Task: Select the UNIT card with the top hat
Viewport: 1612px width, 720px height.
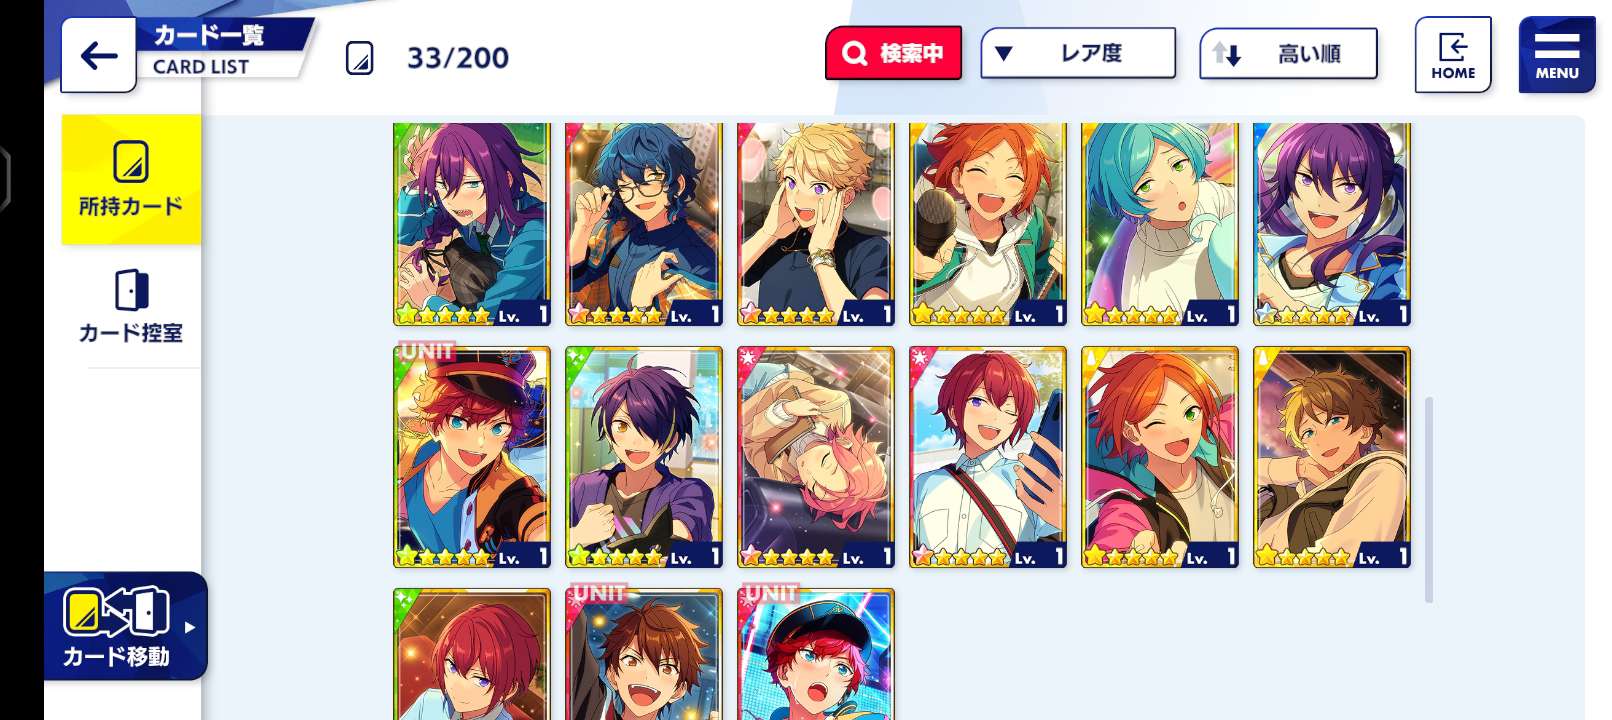Action: click(472, 457)
